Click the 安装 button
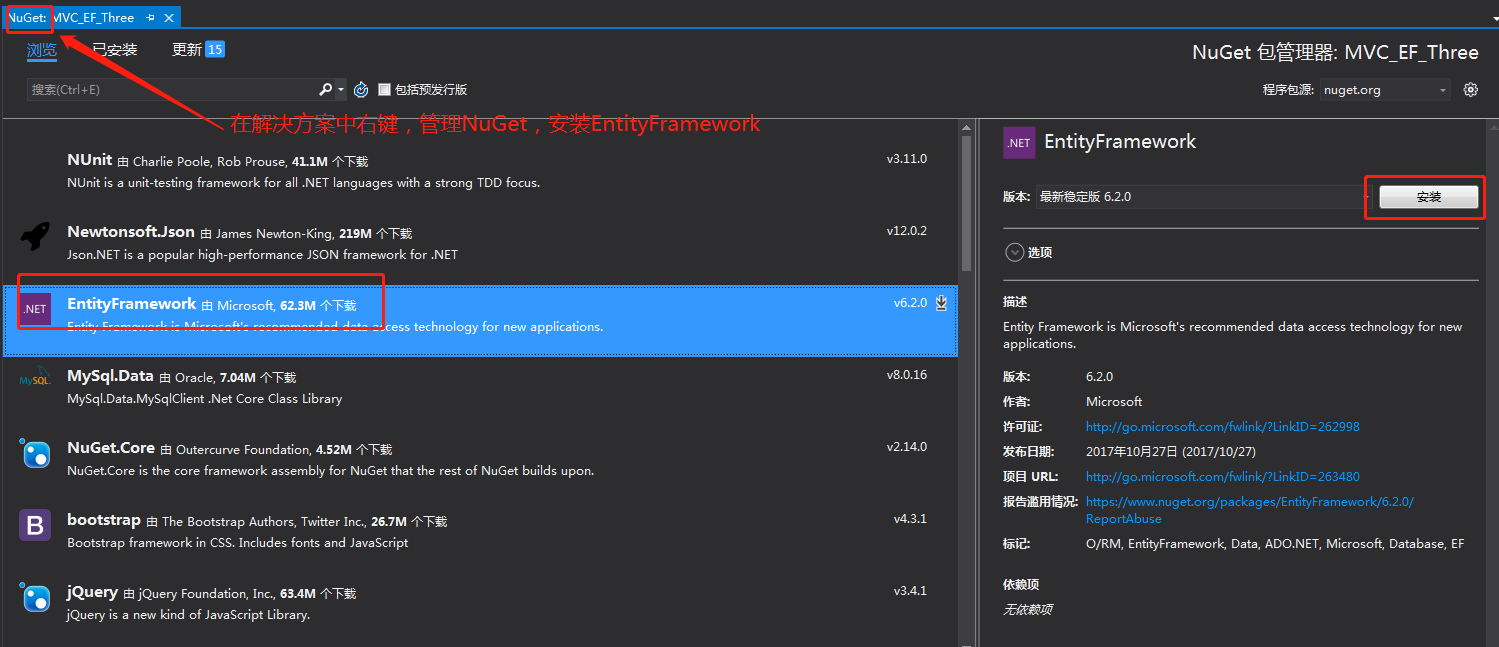Viewport: 1499px width, 647px height. pyautogui.click(x=1428, y=198)
